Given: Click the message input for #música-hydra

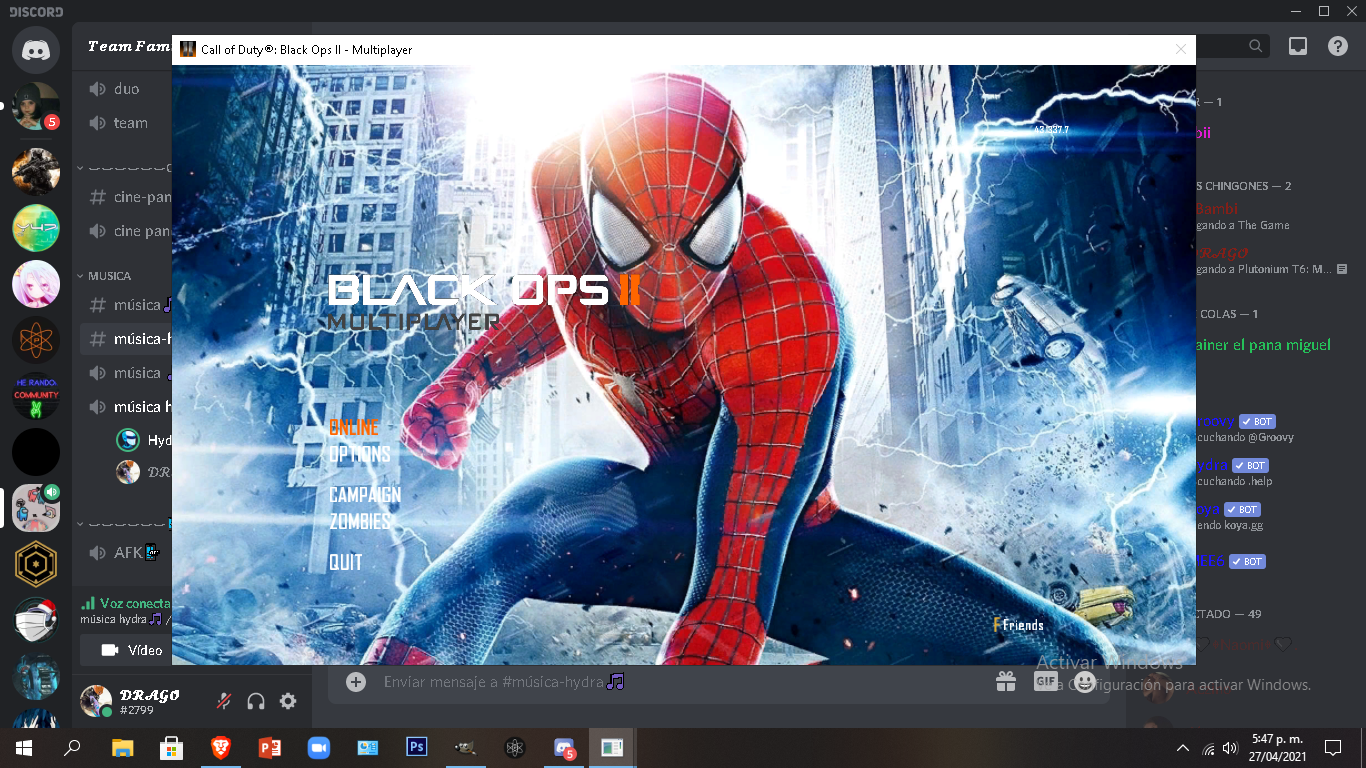Looking at the screenshot, I should tap(680, 682).
